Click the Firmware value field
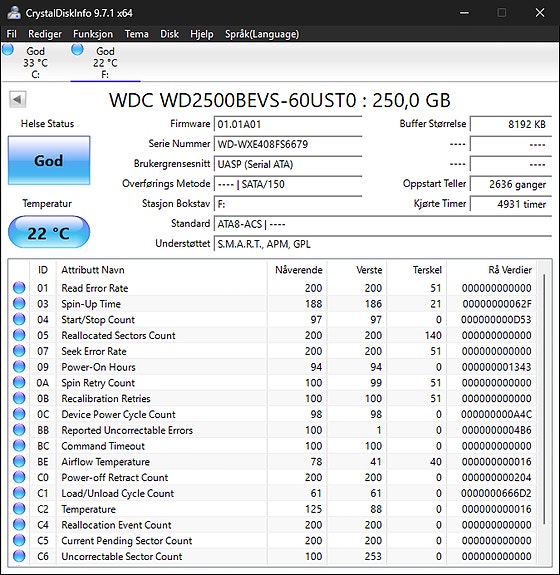This screenshot has height=575, width=560. (x=288, y=124)
